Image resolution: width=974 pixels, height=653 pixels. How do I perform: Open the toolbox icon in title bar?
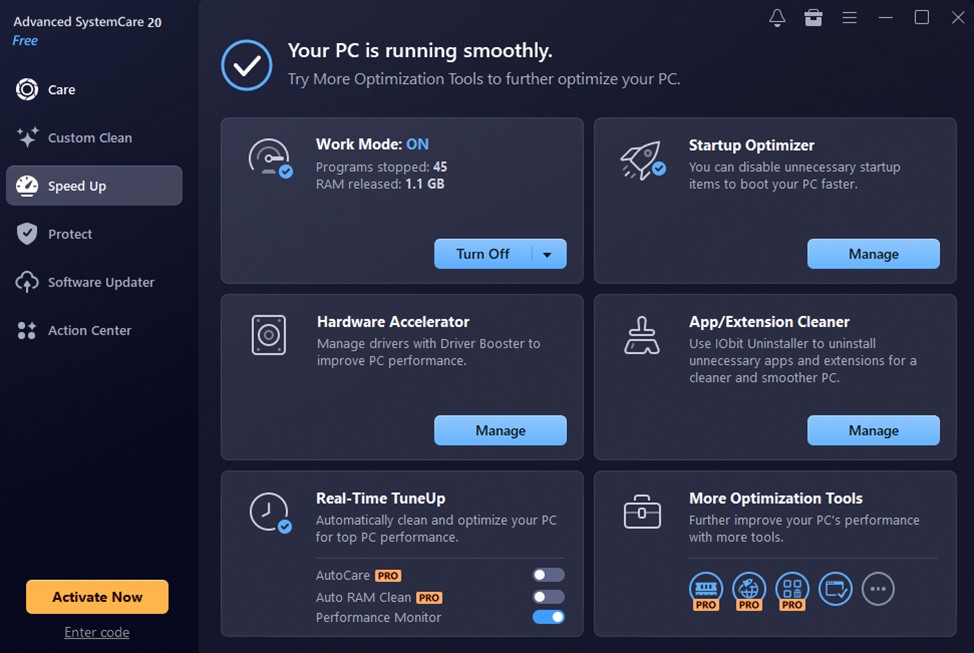point(813,17)
